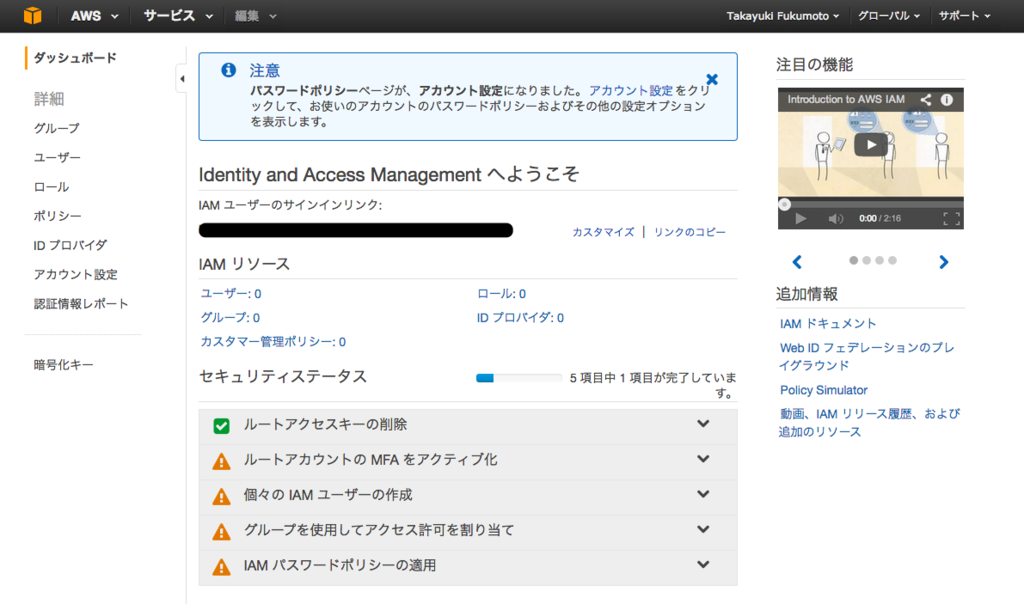Open ロール in the sidebar
This screenshot has height=604, width=1024.
pos(51,187)
